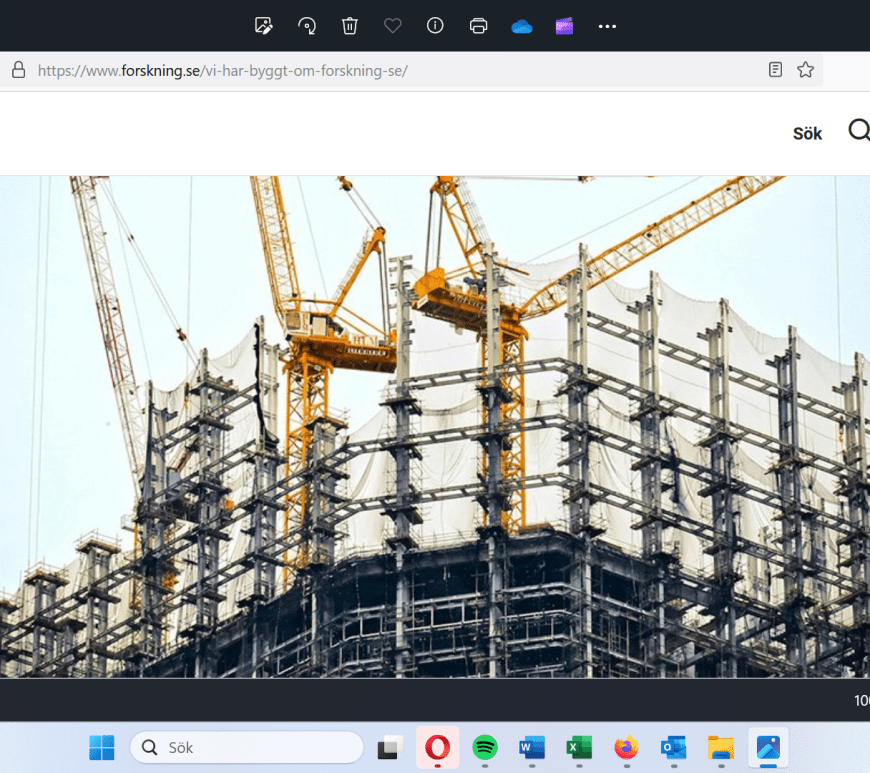Open Clipchamp from the purple icon

point(564,26)
